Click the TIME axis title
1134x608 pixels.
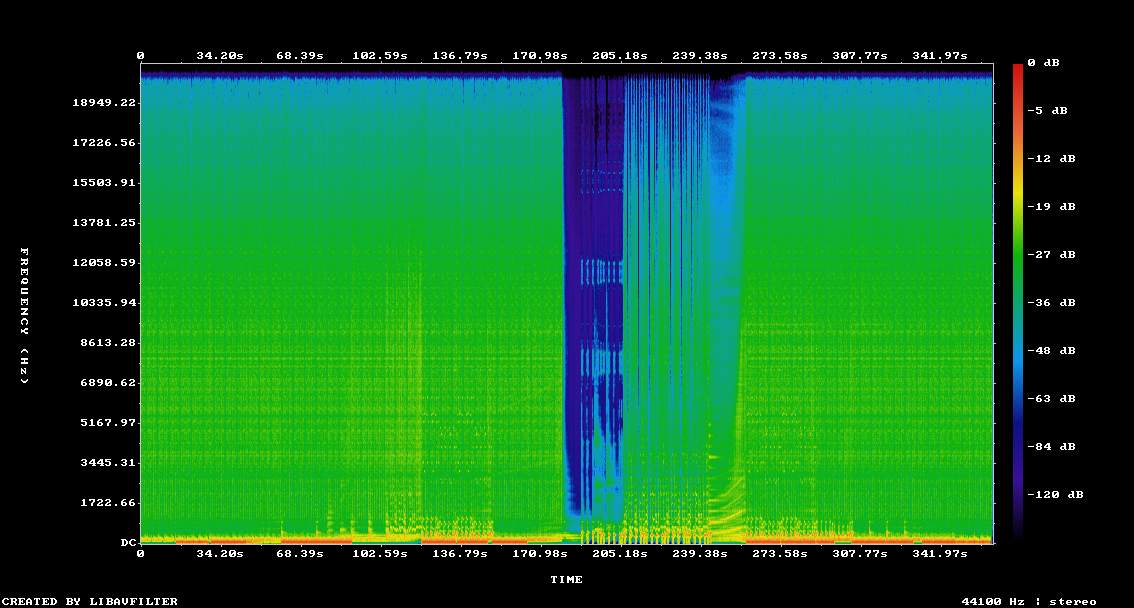pyautogui.click(x=566, y=579)
